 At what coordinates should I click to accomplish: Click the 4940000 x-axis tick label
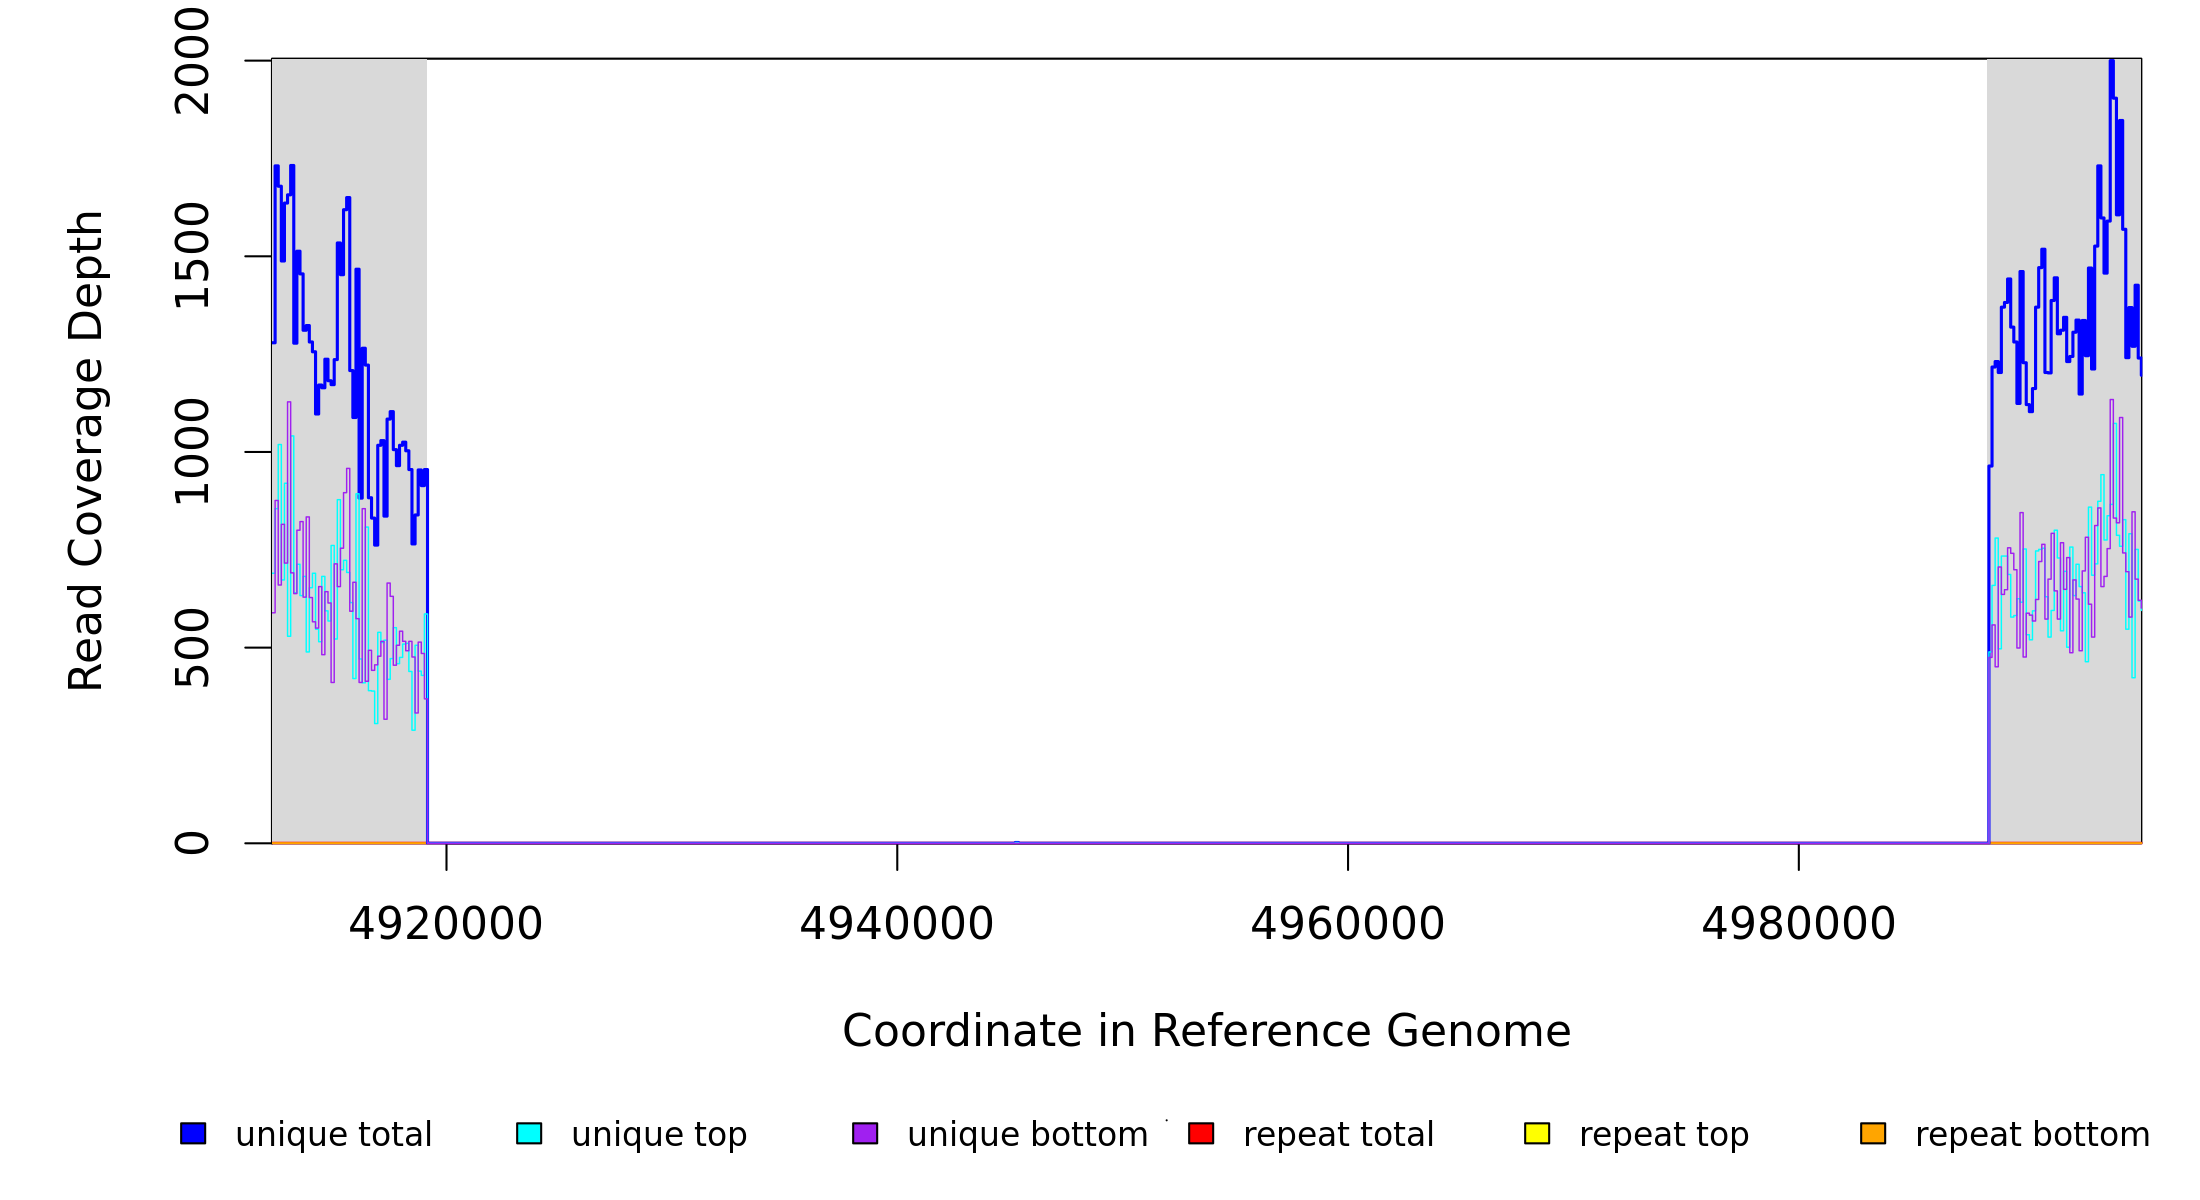point(897,924)
